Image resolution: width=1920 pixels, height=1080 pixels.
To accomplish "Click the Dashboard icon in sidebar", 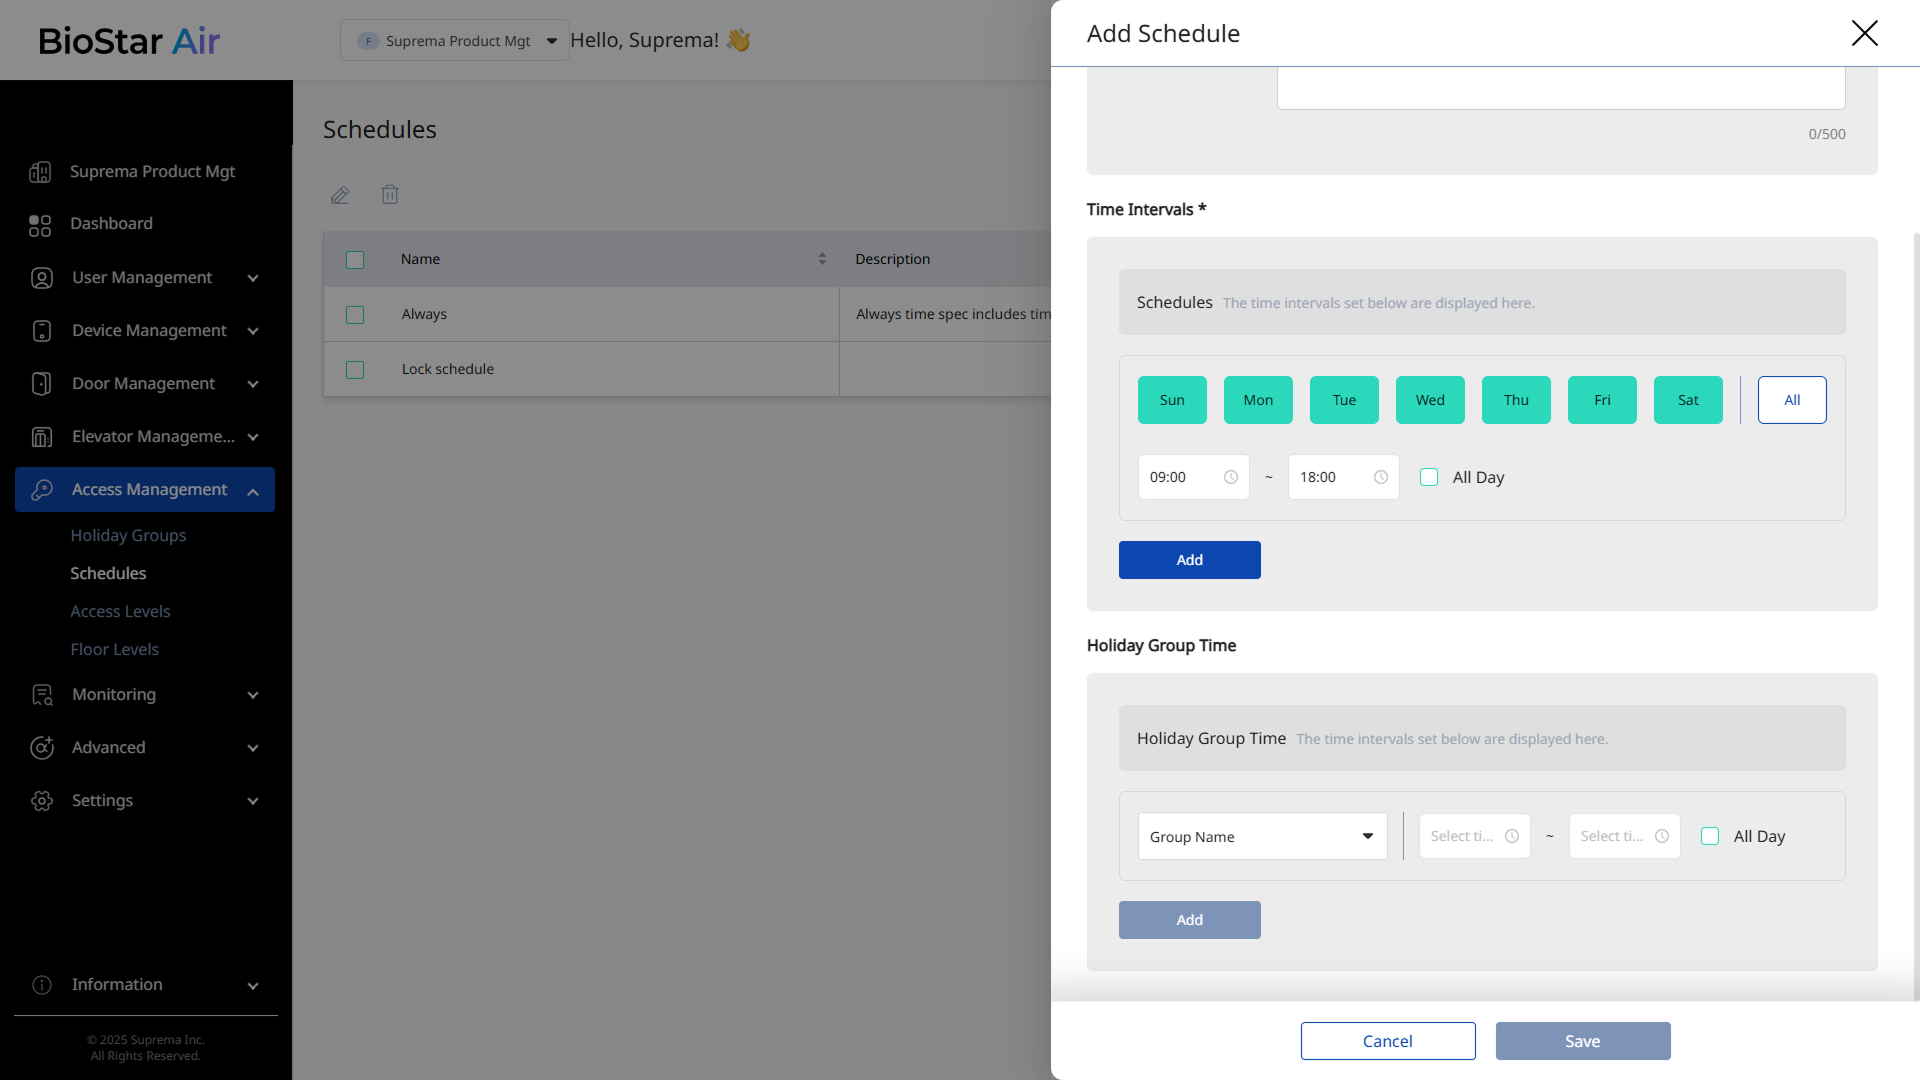I will [x=40, y=225].
